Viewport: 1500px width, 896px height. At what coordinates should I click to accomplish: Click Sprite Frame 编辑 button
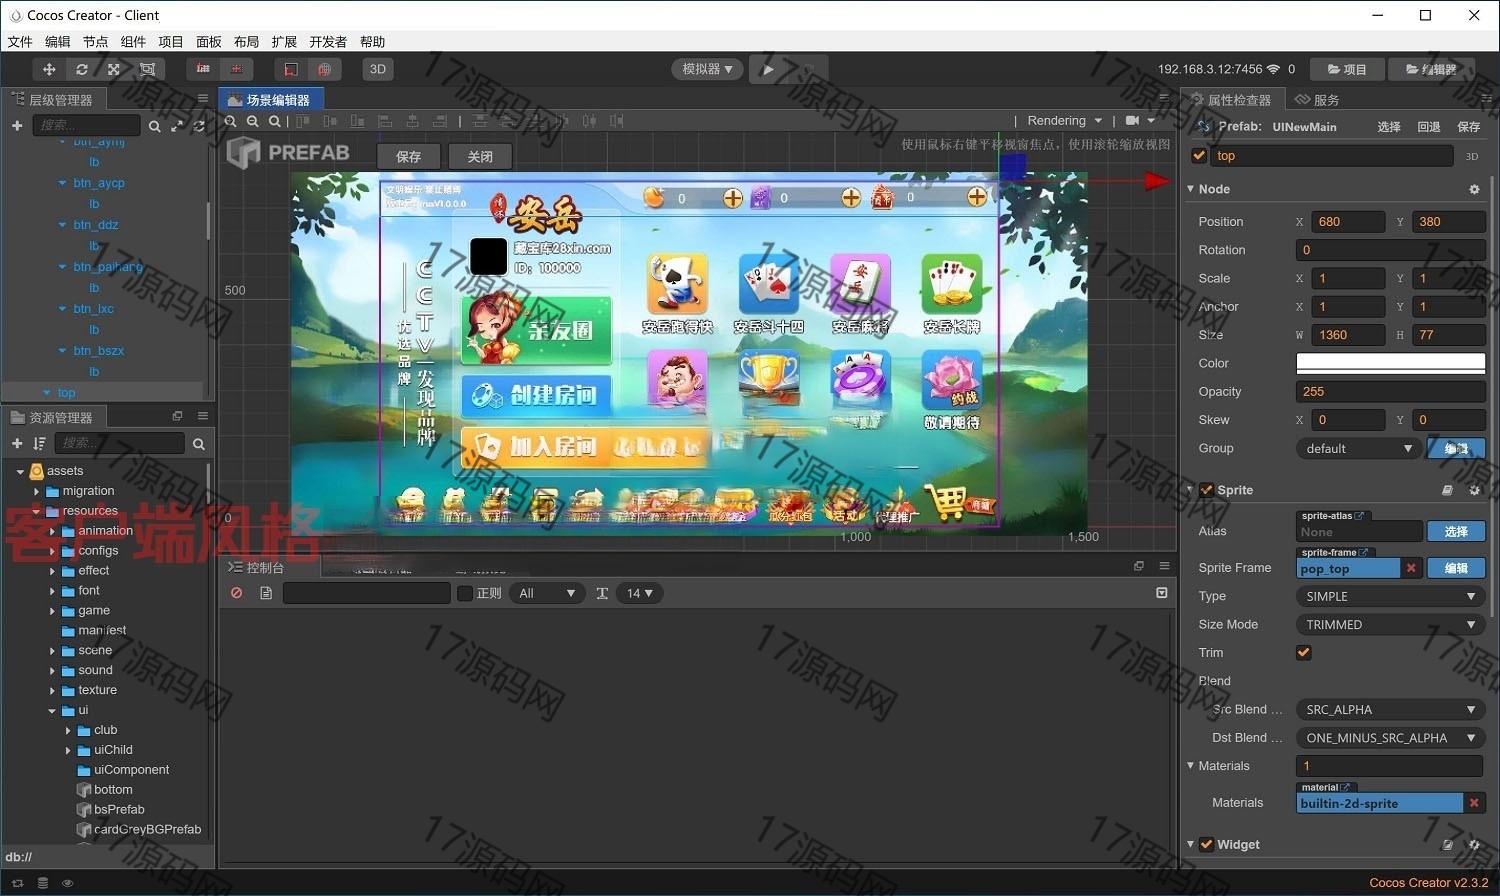[1456, 568]
